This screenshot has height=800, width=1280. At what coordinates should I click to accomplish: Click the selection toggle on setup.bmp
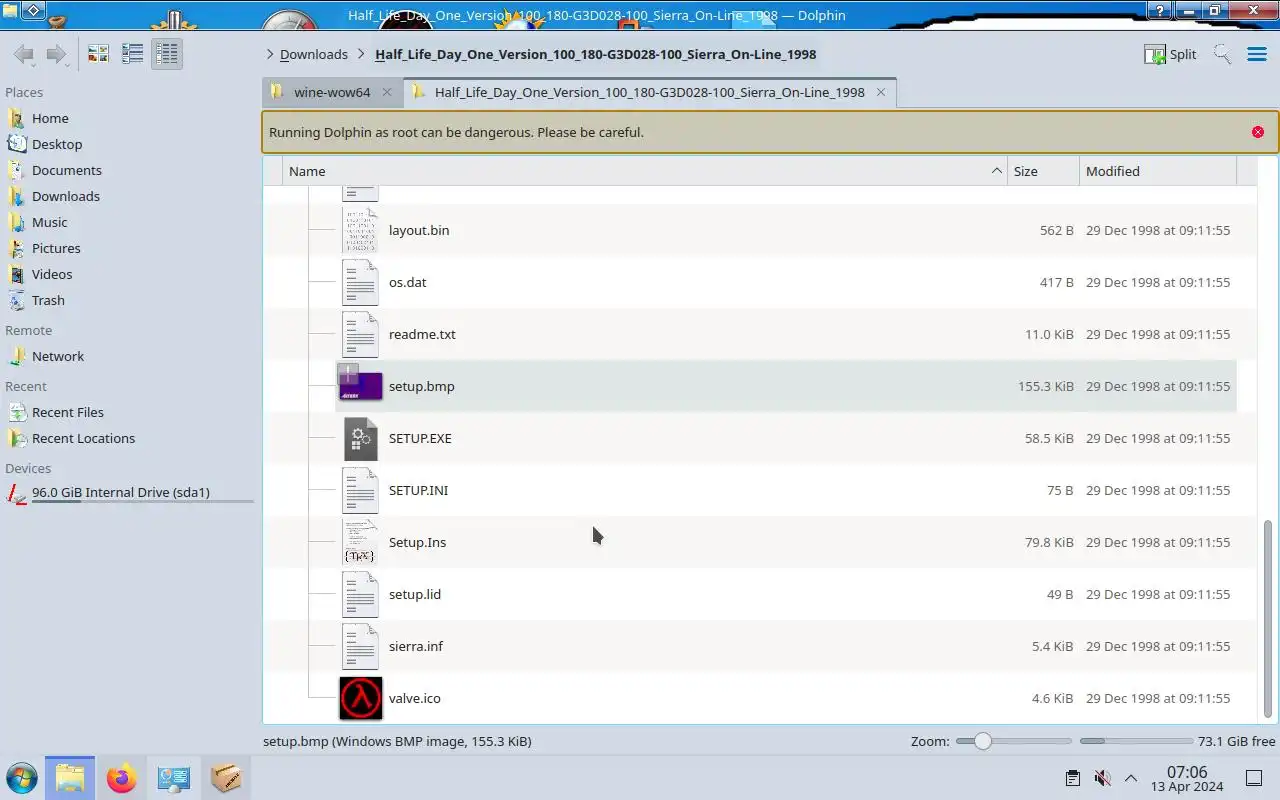click(x=347, y=374)
